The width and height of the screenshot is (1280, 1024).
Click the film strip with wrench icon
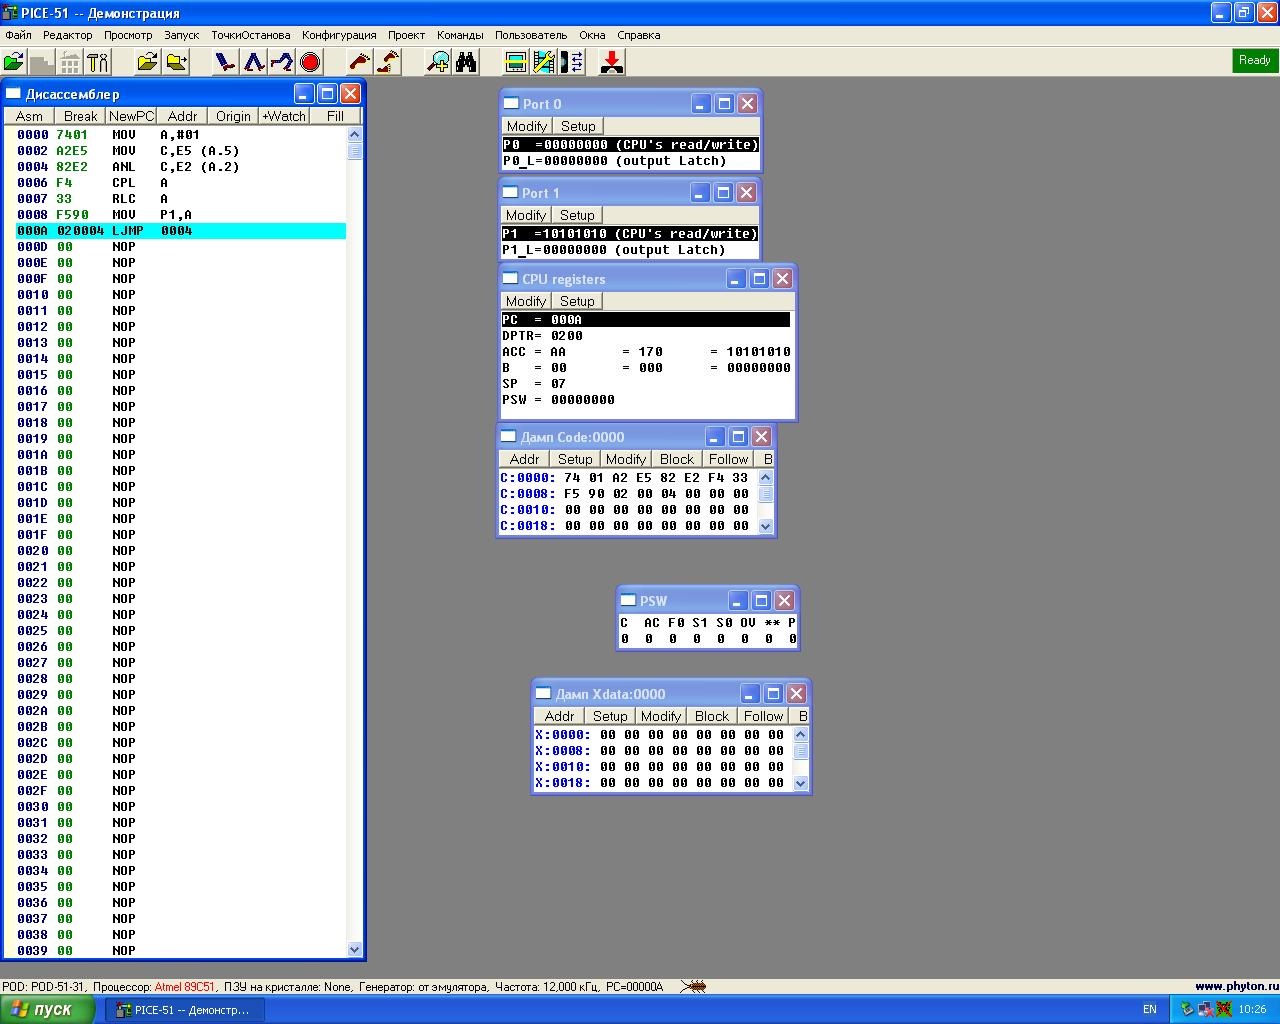(544, 62)
